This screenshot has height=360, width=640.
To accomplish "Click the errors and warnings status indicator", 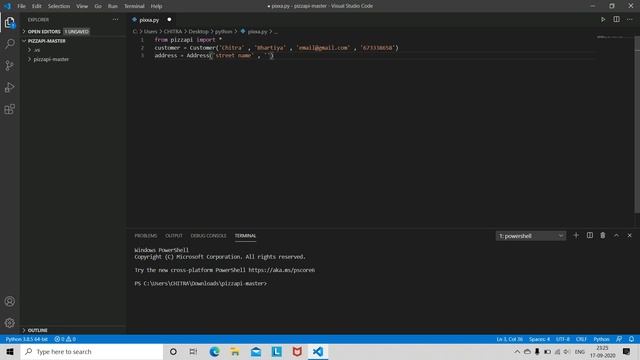I will 65,339.
